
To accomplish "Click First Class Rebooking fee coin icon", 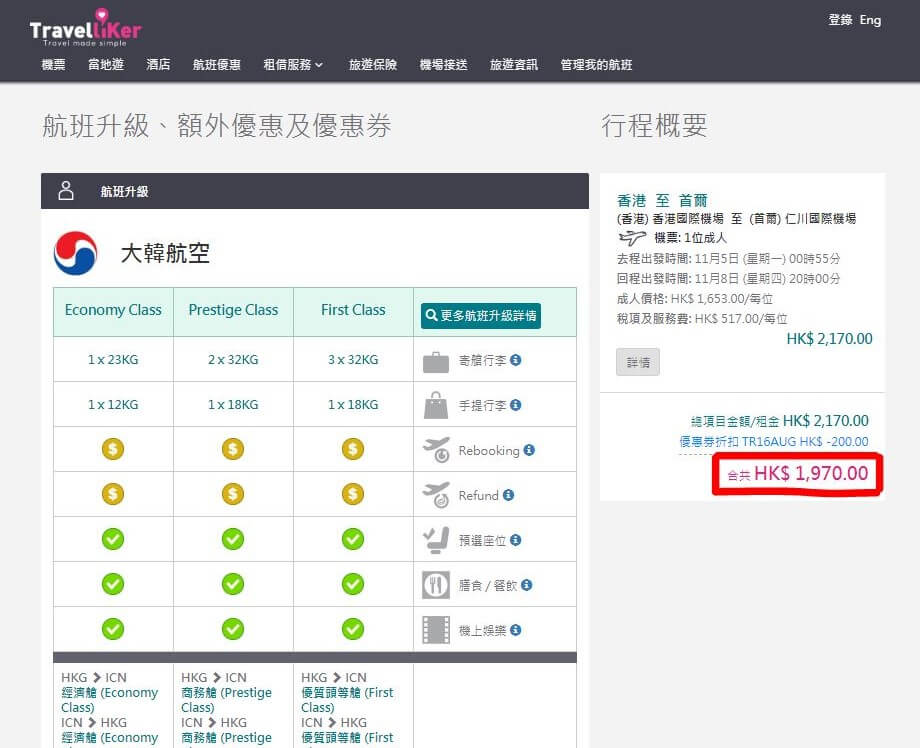I will click(353, 449).
